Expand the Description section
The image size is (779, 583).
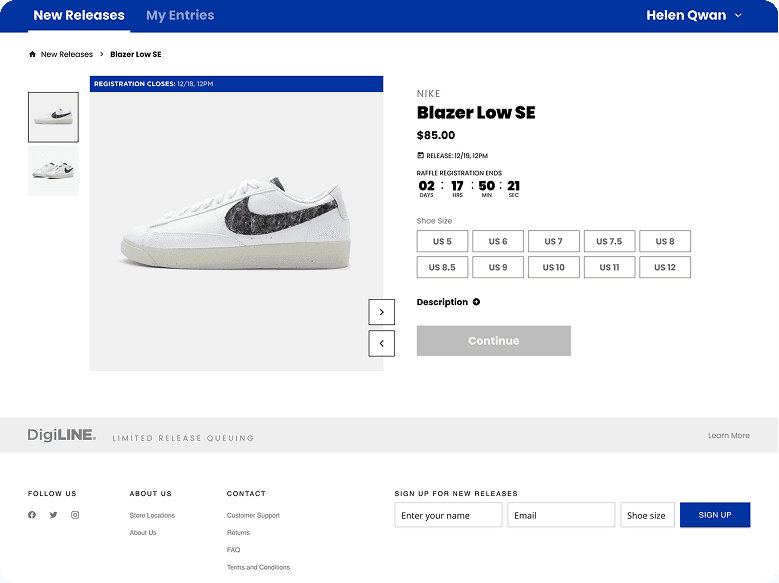coord(443,302)
